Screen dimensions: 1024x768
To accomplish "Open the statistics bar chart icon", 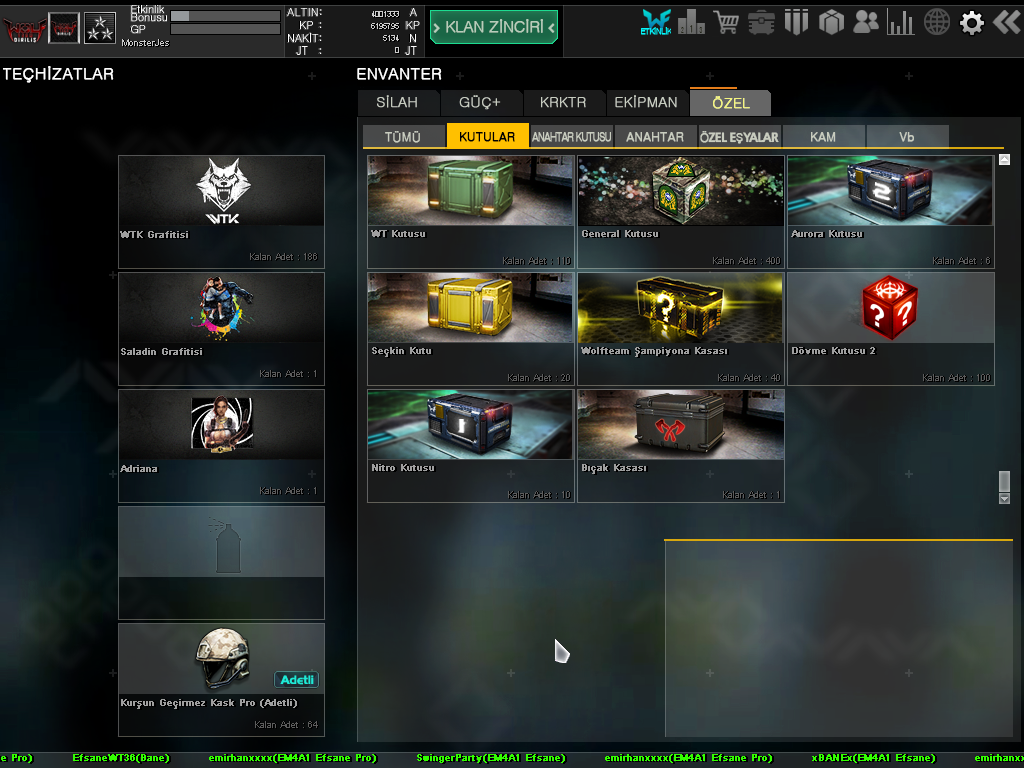I will (901, 23).
